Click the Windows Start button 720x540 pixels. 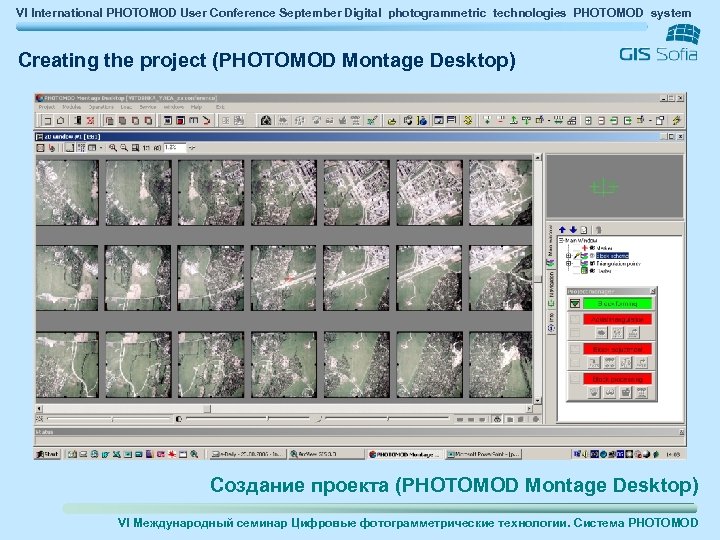(x=48, y=454)
